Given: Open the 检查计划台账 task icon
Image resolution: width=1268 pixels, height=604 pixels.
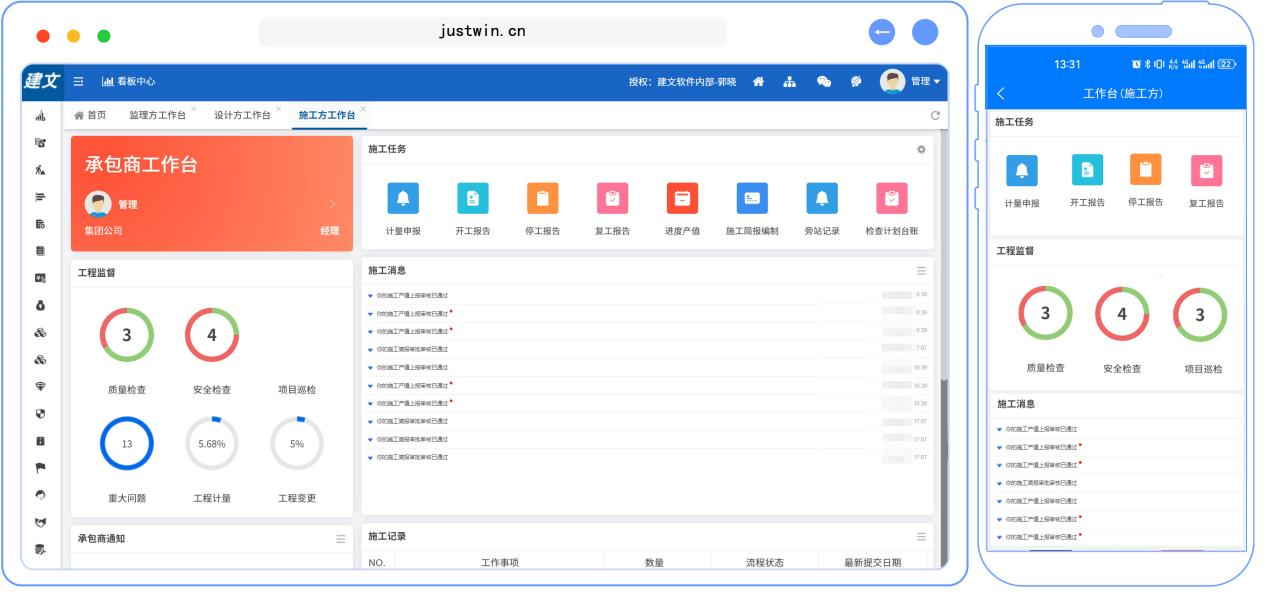Looking at the screenshot, I should pyautogui.click(x=891, y=199).
